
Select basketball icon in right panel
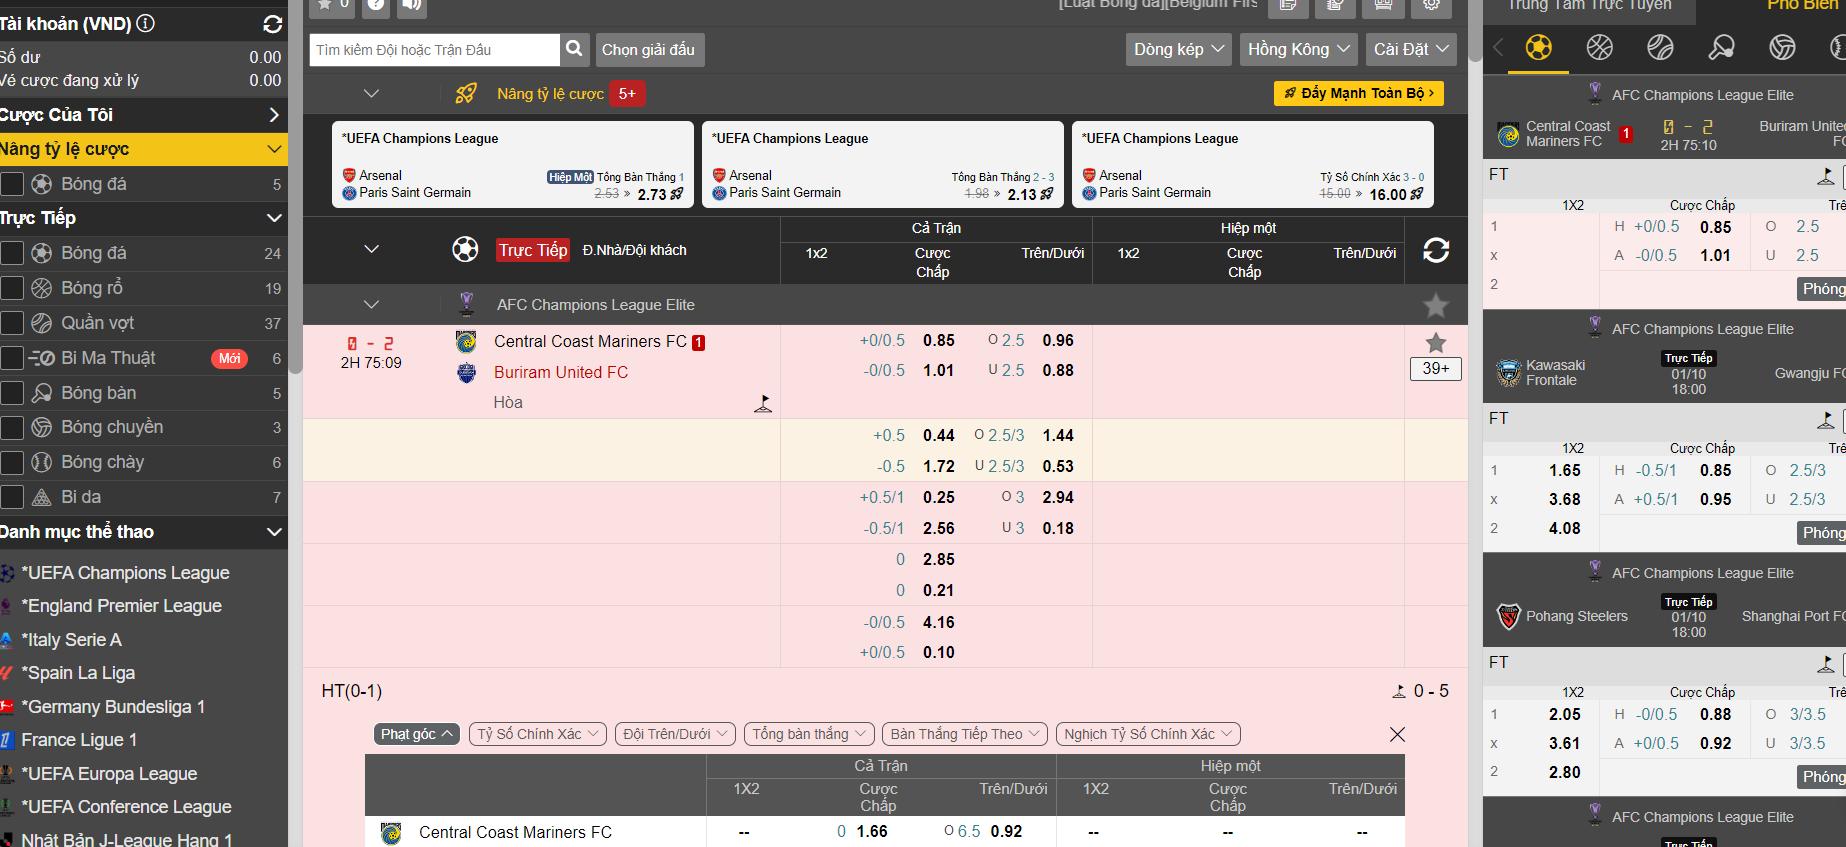tap(1600, 47)
